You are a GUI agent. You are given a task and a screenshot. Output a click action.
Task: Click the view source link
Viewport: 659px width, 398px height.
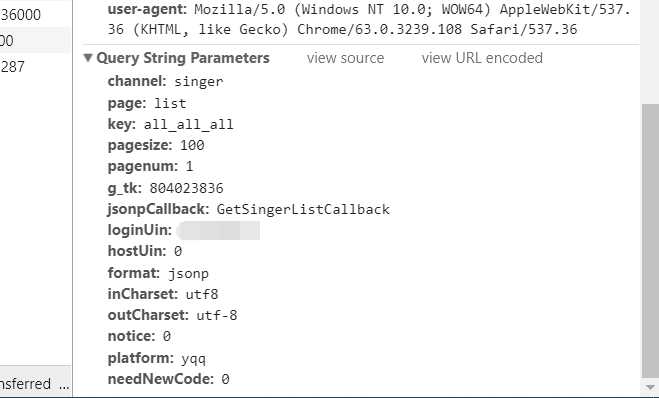click(x=345, y=58)
